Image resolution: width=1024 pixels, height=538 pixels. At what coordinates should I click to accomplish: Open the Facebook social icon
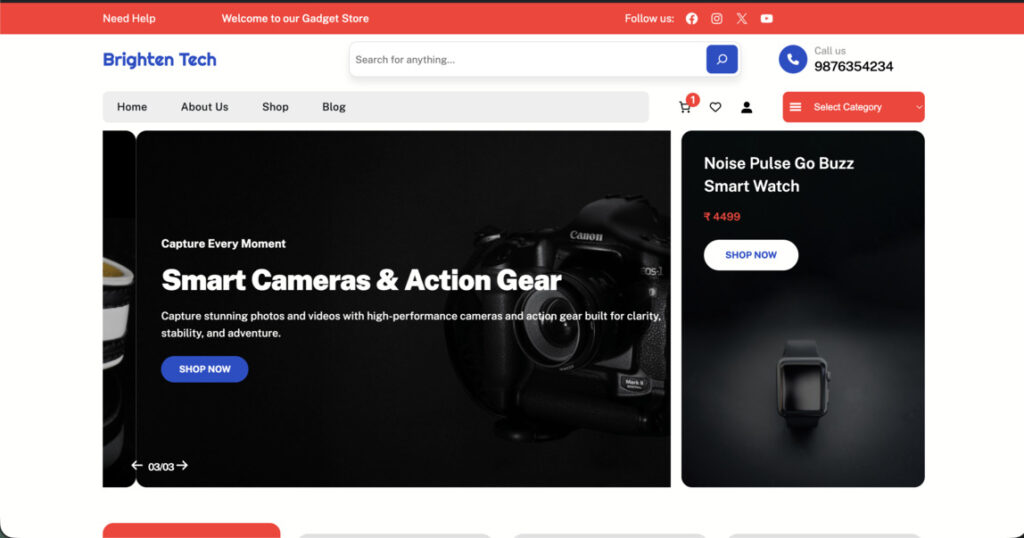click(691, 18)
